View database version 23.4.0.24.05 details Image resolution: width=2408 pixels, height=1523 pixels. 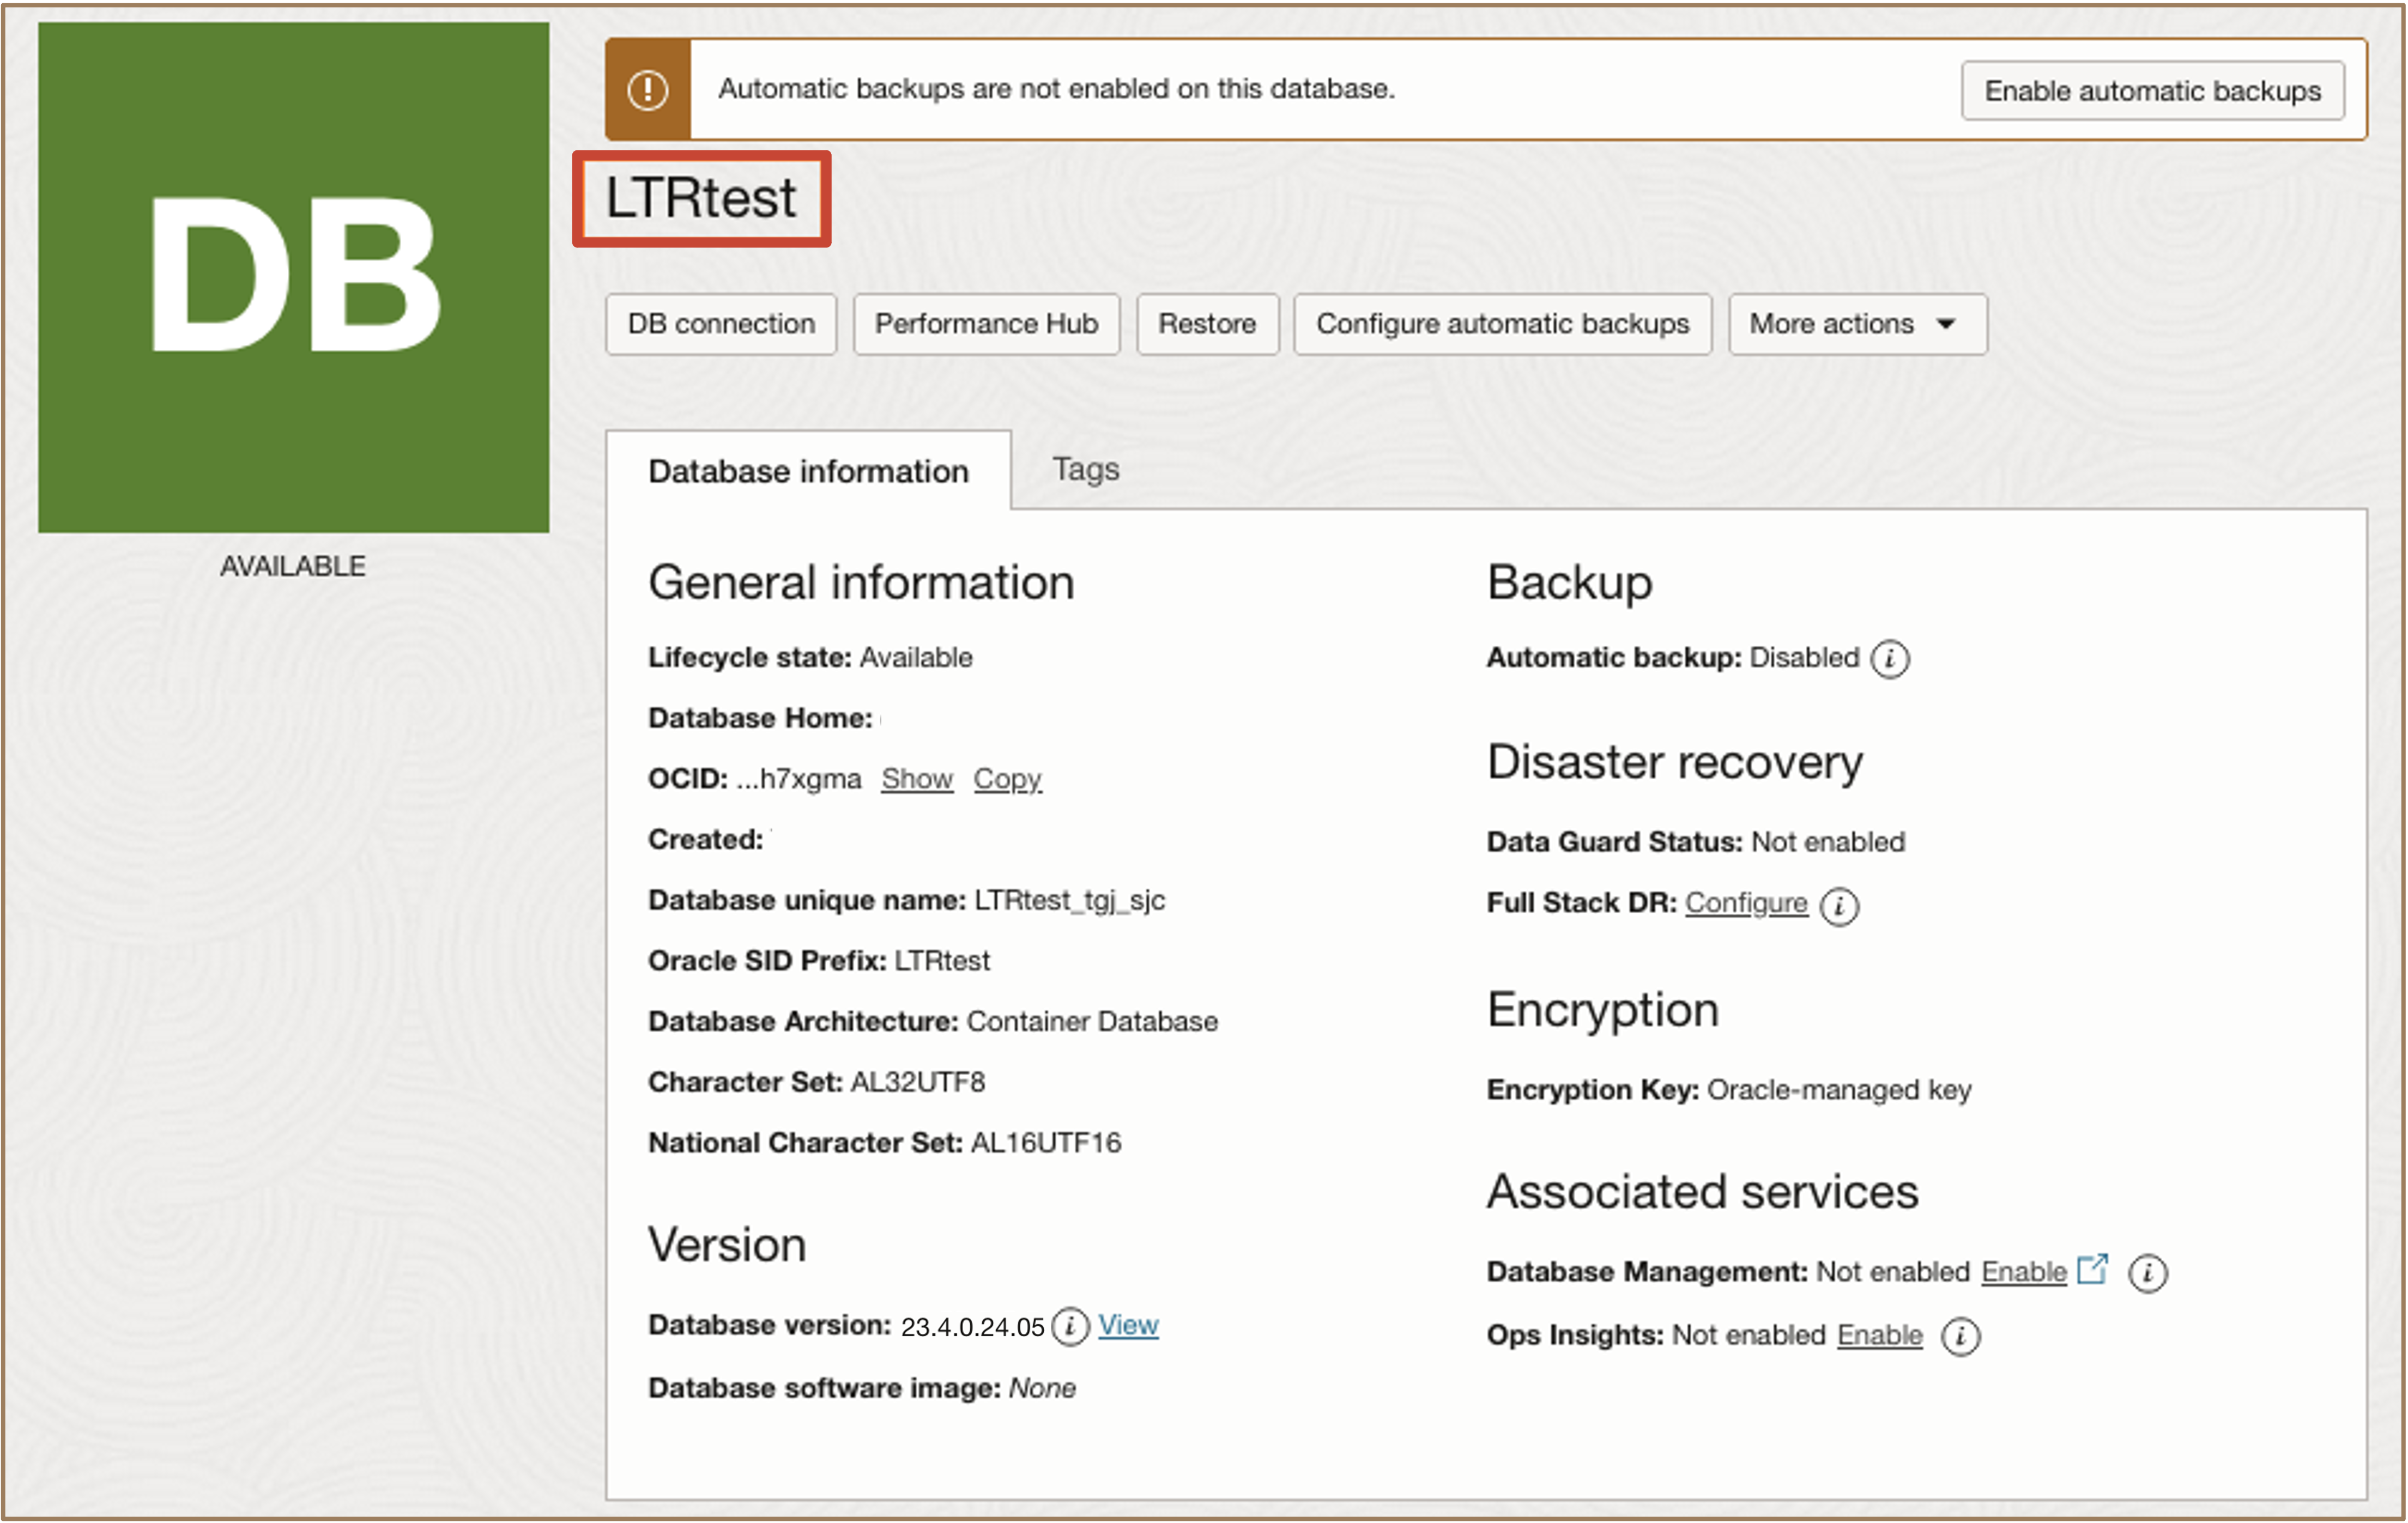(1128, 1325)
